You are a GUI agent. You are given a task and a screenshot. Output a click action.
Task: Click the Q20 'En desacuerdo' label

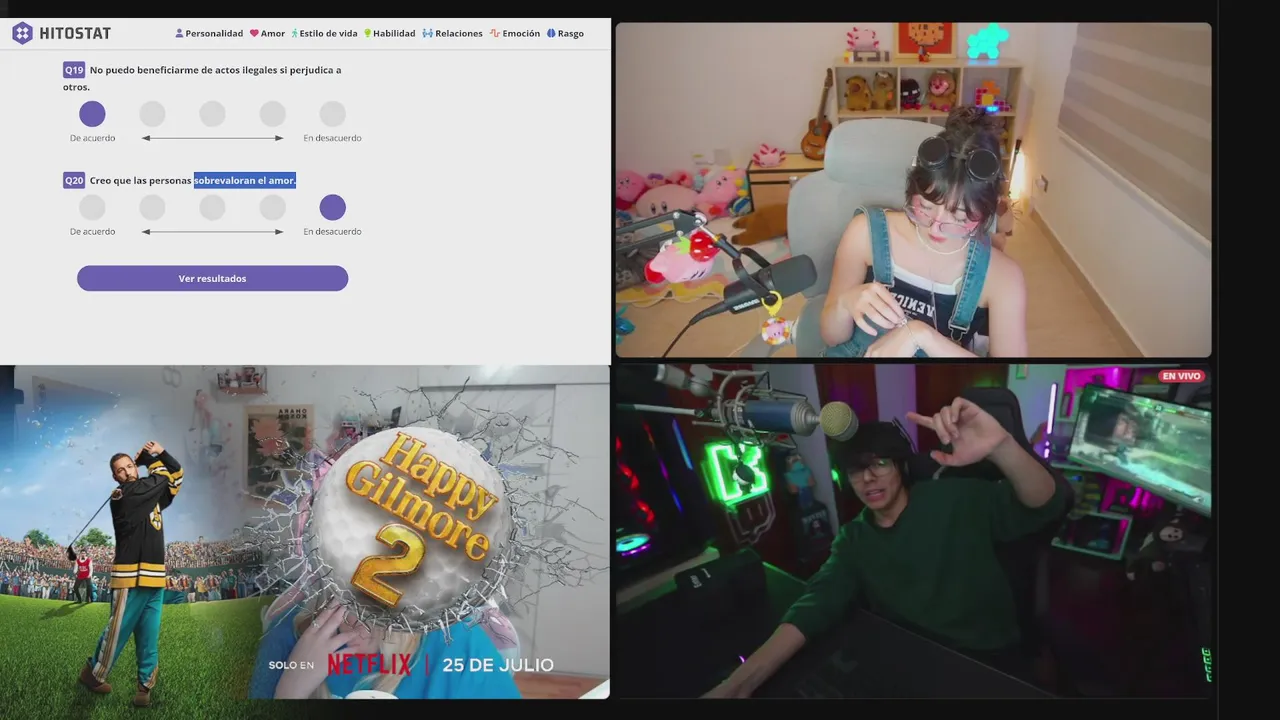click(332, 231)
